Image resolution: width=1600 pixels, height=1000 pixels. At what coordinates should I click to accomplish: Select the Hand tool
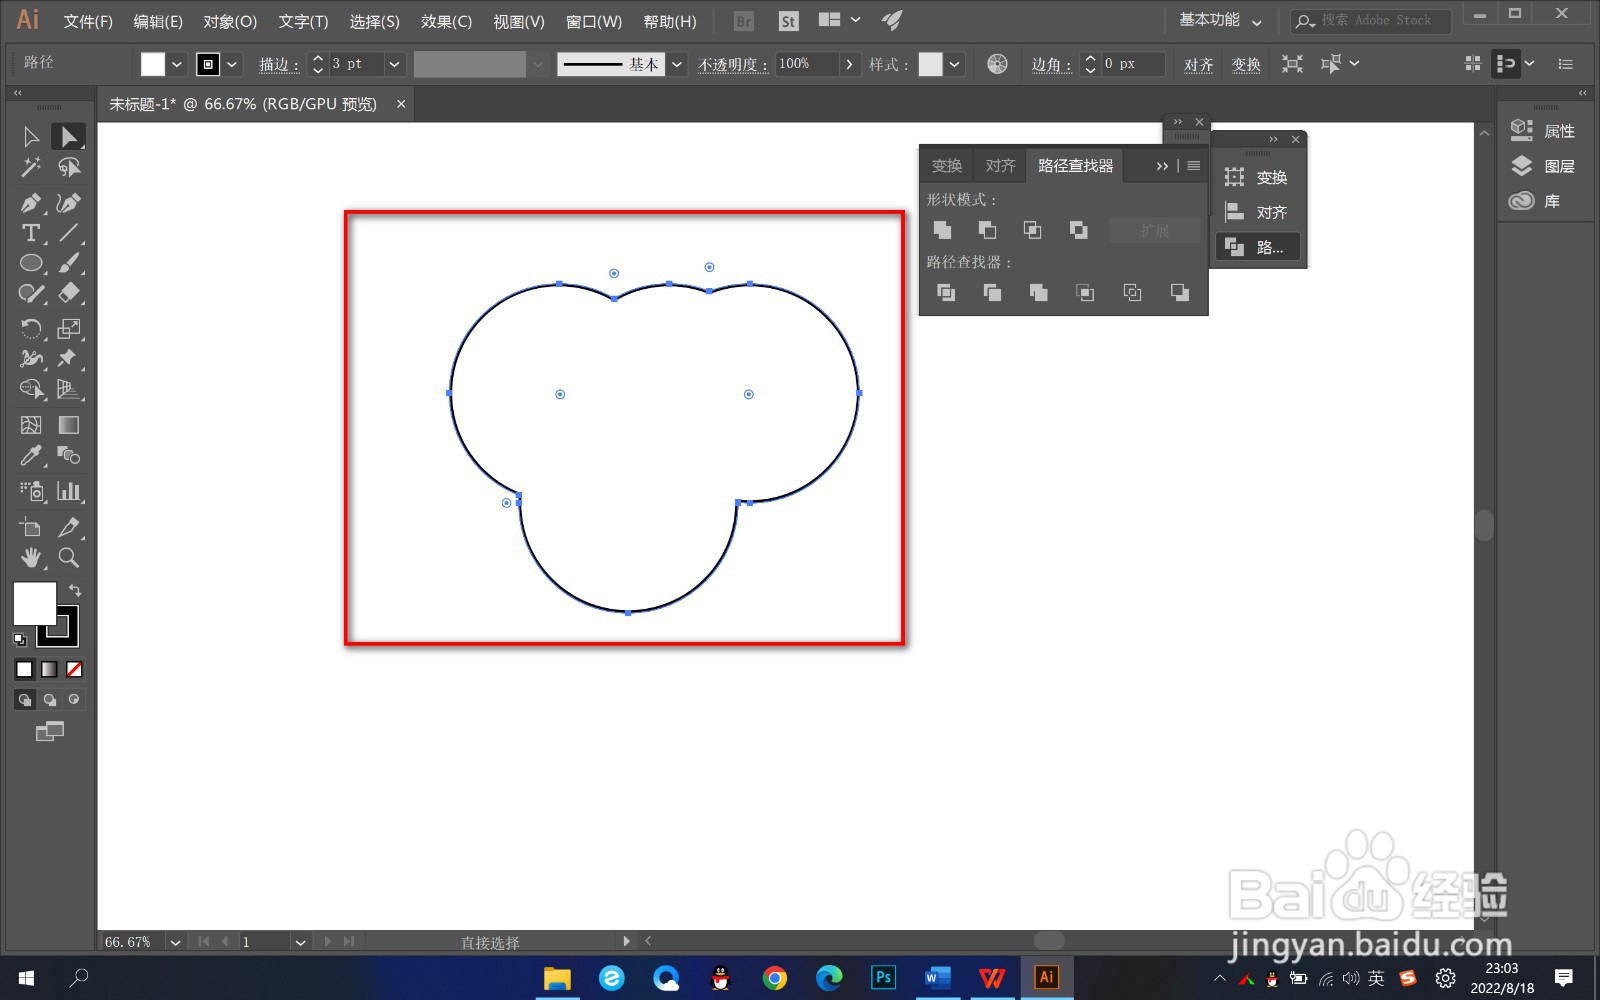point(31,557)
